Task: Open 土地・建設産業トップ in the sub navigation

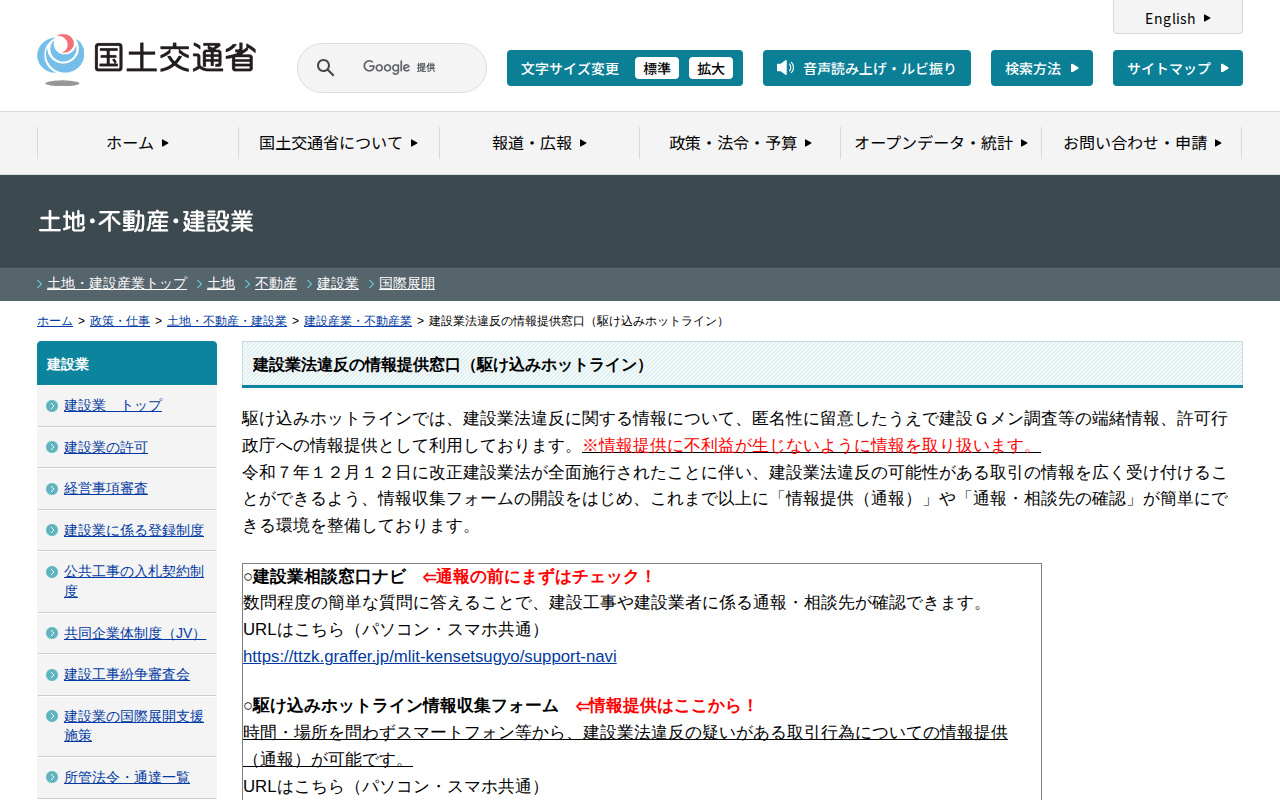Action: pos(117,283)
